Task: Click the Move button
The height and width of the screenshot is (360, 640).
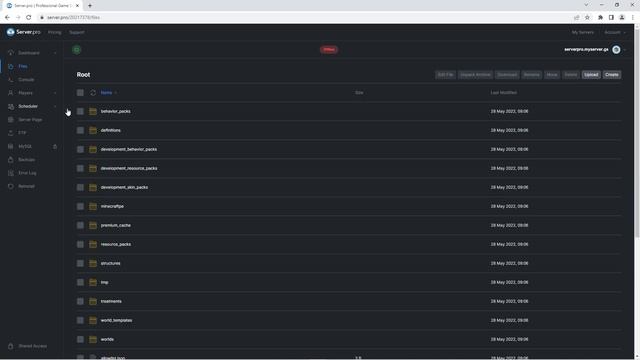Action: [552, 75]
